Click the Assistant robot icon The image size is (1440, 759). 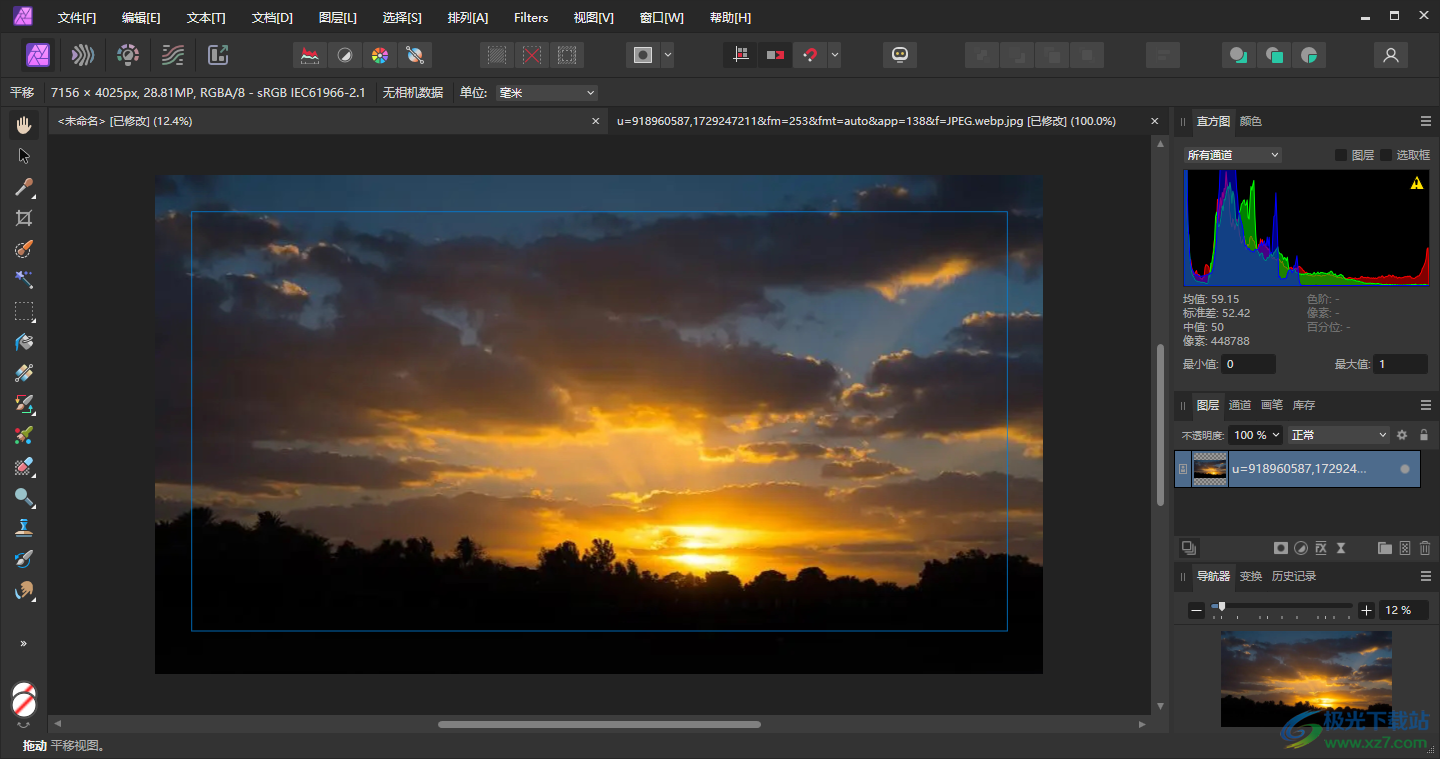[899, 55]
